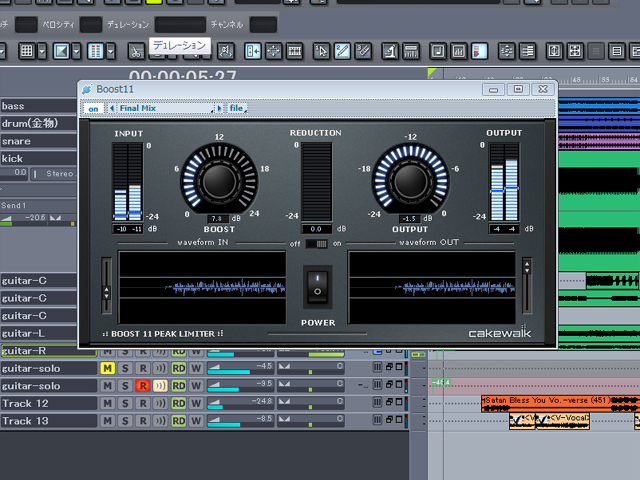Click Track 12 volume slider at -24.8
This screenshot has height=480, width=640.
240,404
